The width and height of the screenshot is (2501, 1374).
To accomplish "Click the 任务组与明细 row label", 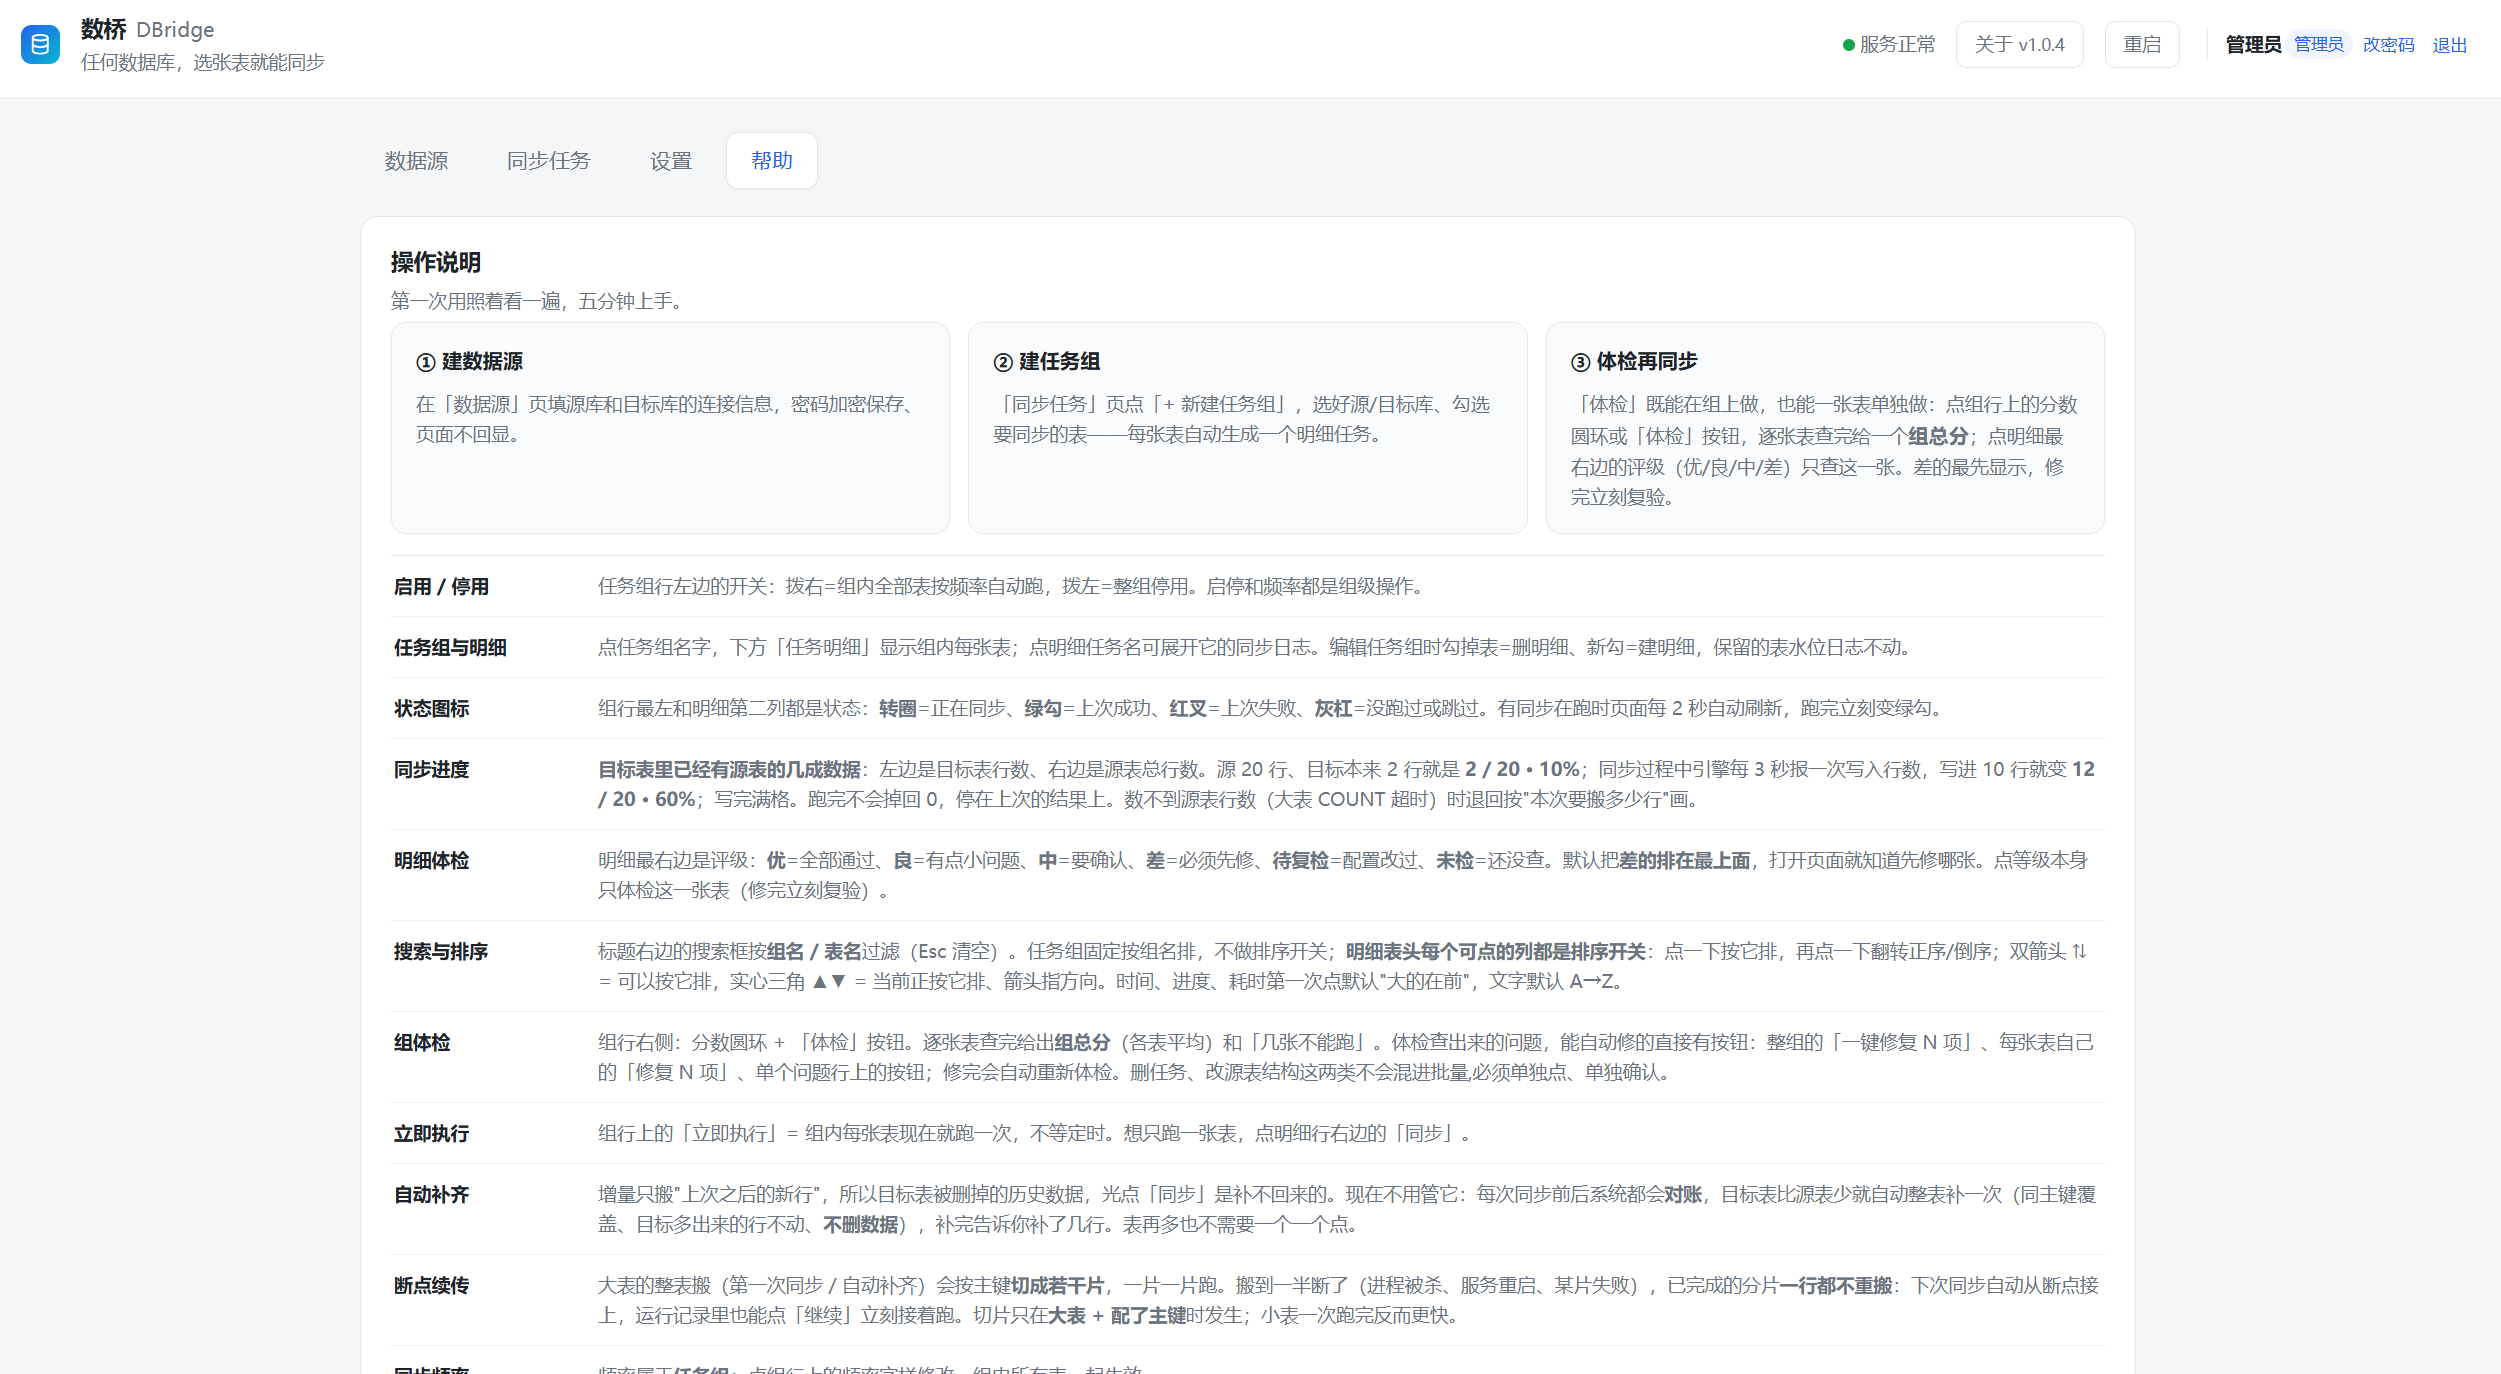I will point(451,648).
